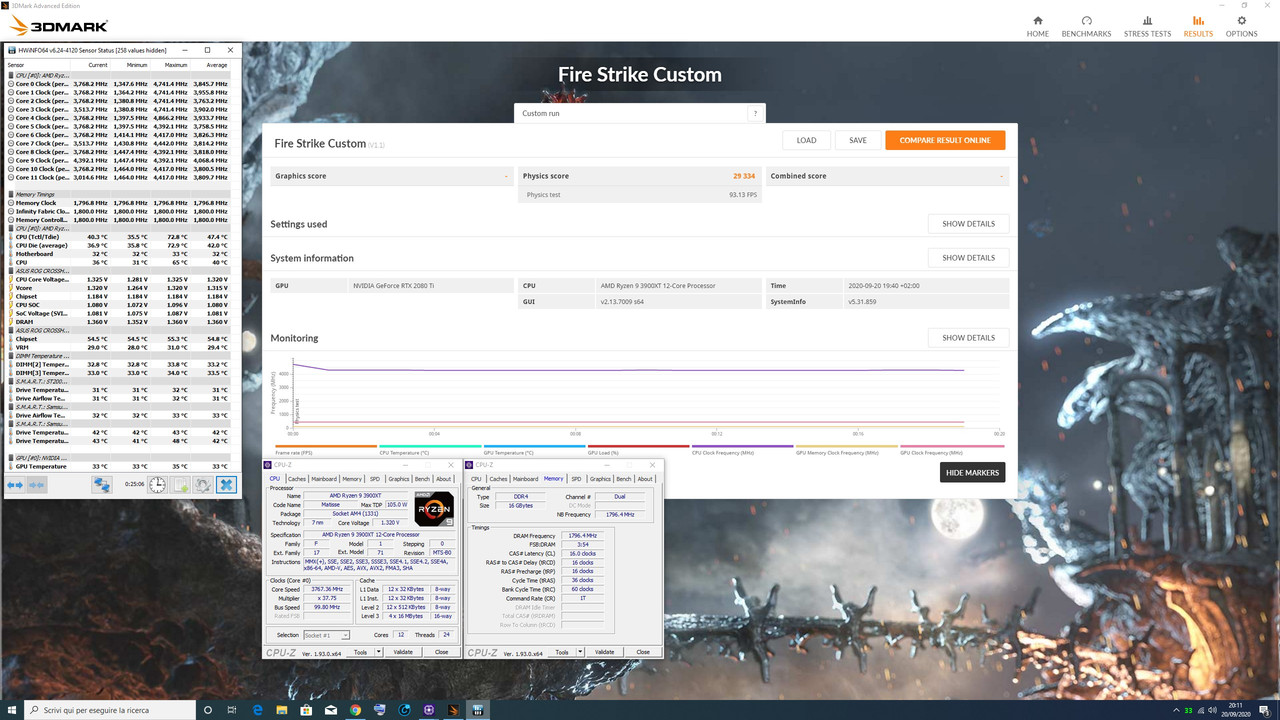The image size is (1280, 720).
Task: Select Core 0 Clock row in HWiNFO
Action: 118,84
